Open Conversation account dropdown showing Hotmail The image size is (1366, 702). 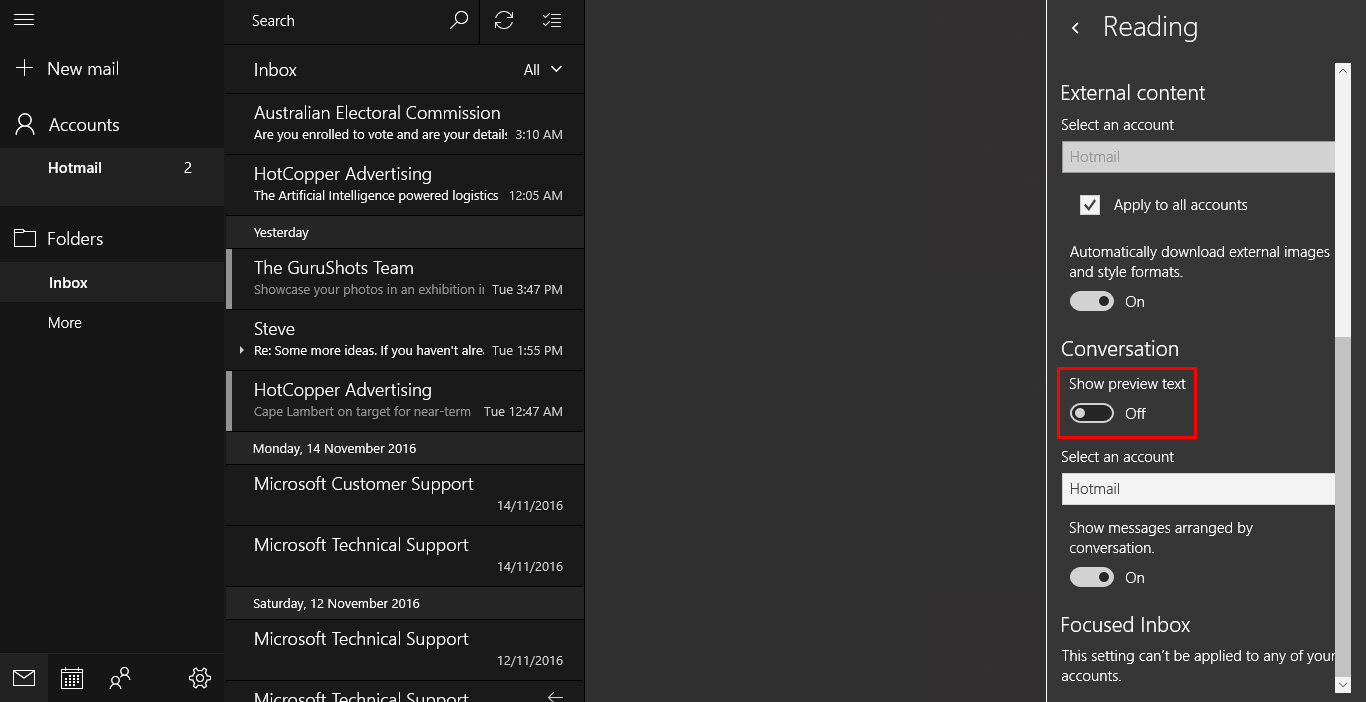[x=1198, y=488]
